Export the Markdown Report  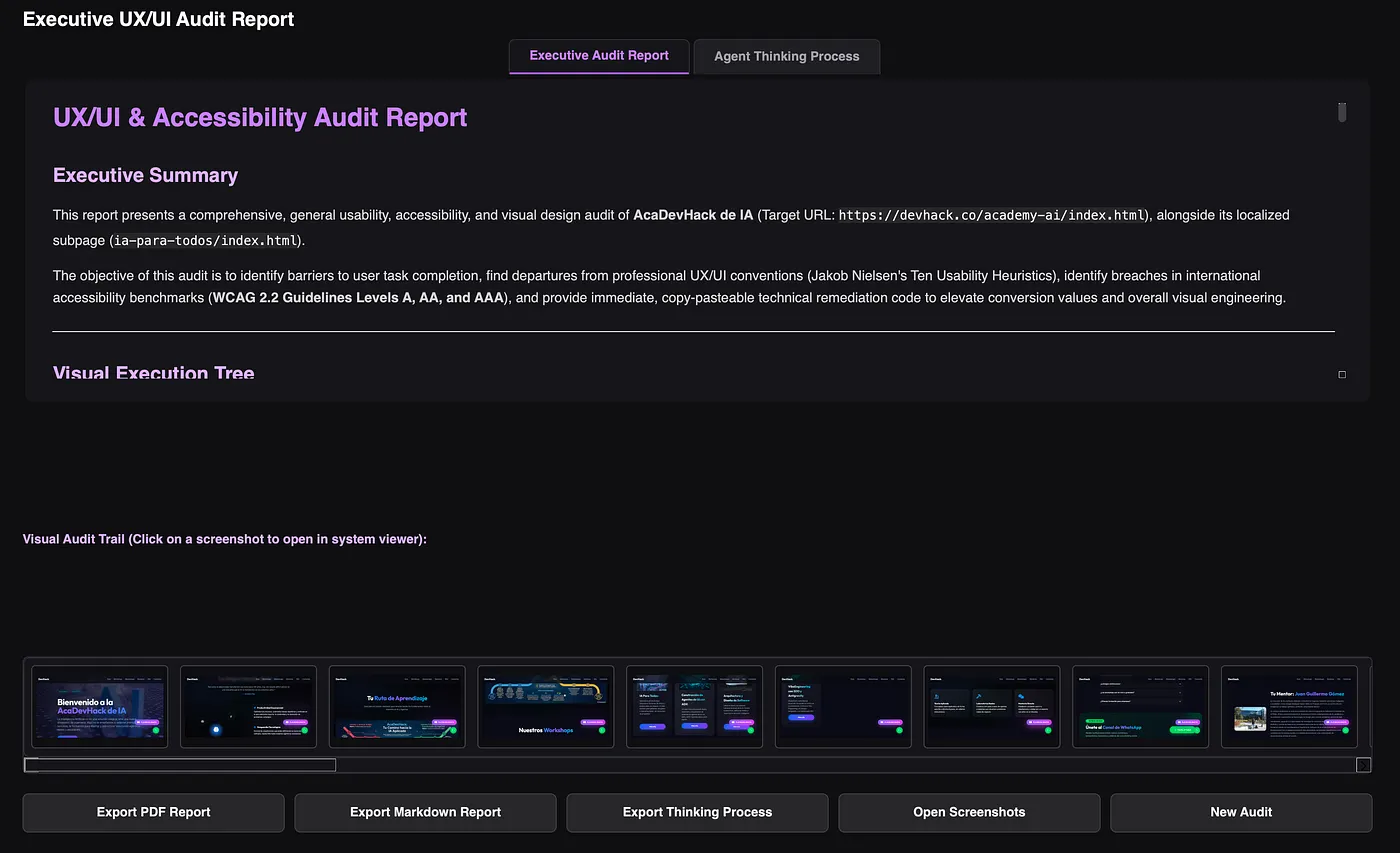425,812
